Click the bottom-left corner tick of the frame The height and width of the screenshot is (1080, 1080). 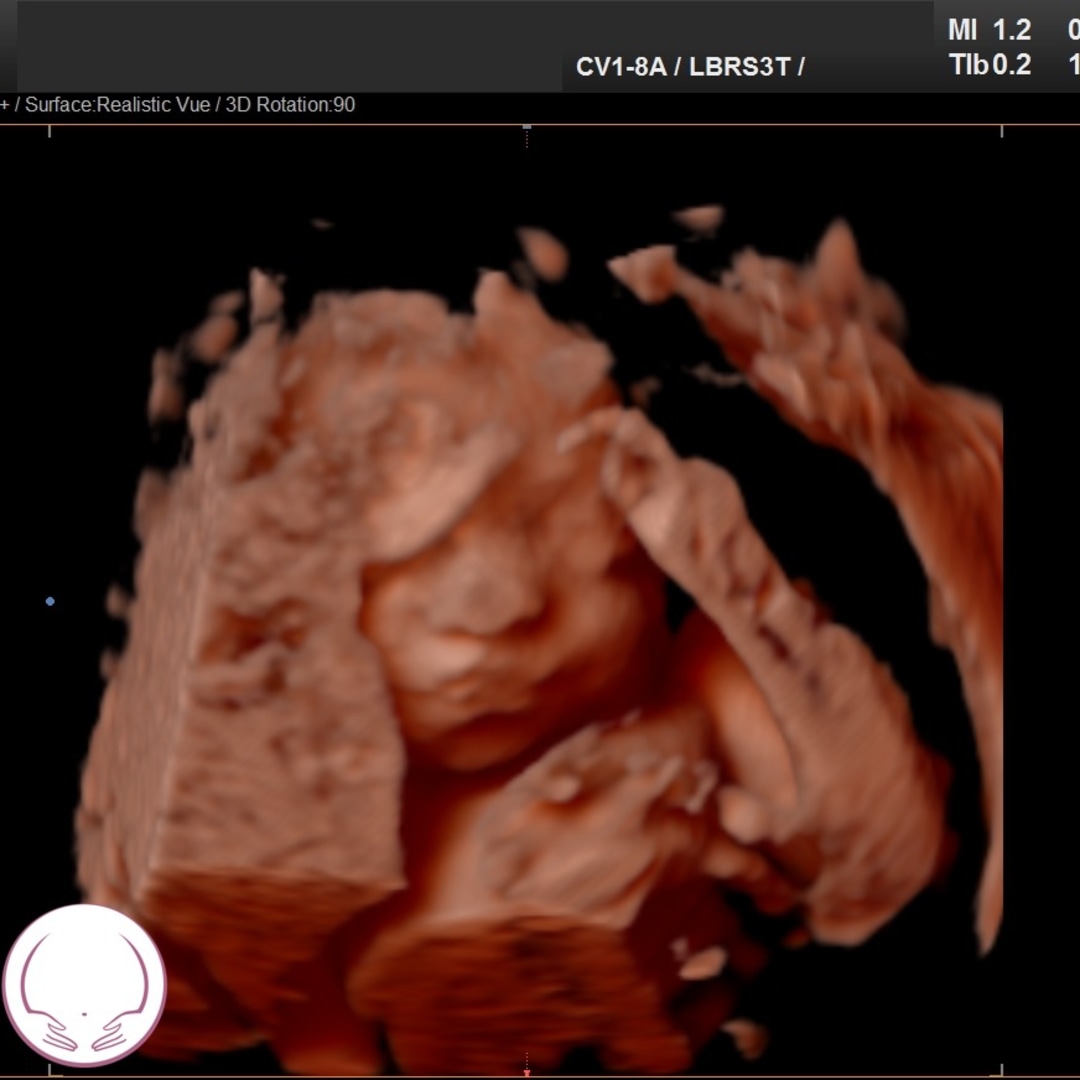pyautogui.click(x=50, y=1070)
